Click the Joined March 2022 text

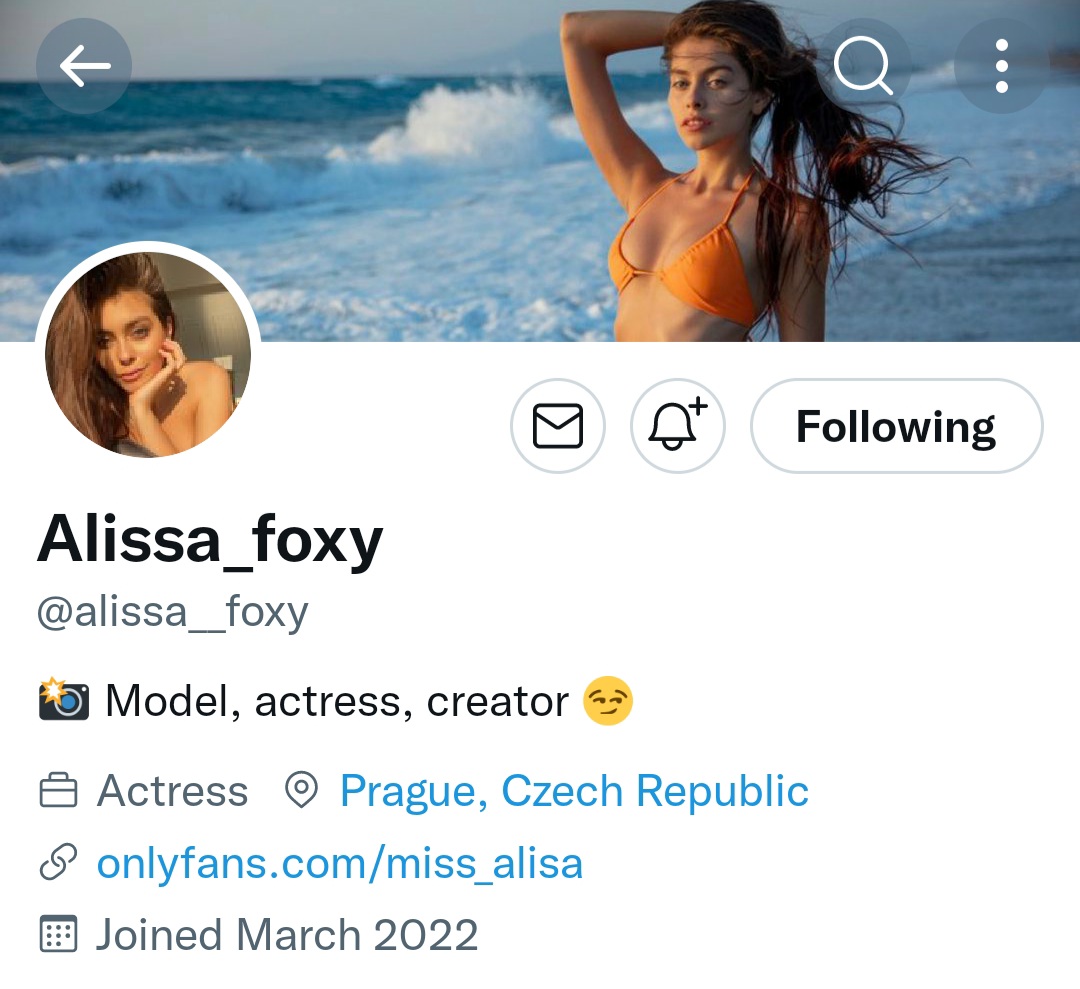[287, 935]
